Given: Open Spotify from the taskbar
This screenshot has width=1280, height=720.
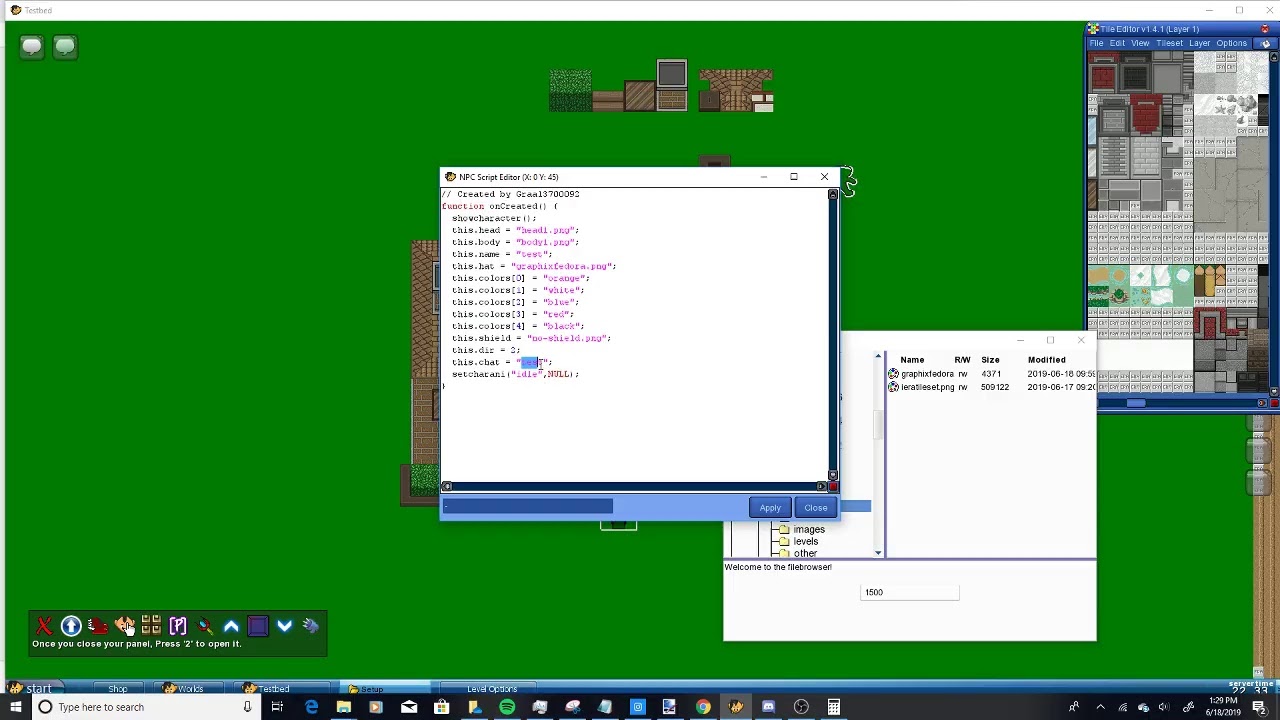Looking at the screenshot, I should click(507, 707).
